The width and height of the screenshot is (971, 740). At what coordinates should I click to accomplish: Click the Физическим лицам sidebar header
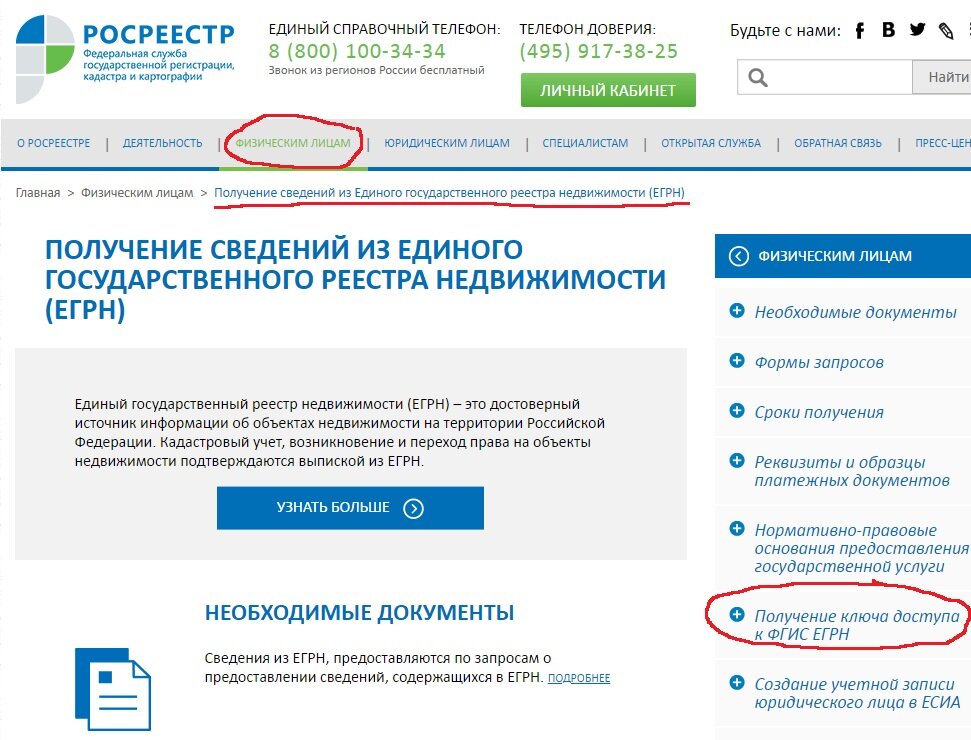pyautogui.click(x=843, y=256)
